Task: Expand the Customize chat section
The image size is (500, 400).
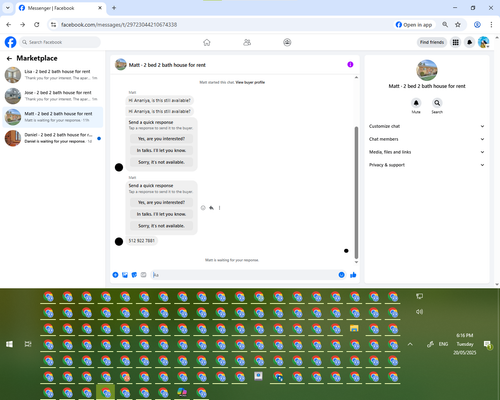Action: (426, 126)
